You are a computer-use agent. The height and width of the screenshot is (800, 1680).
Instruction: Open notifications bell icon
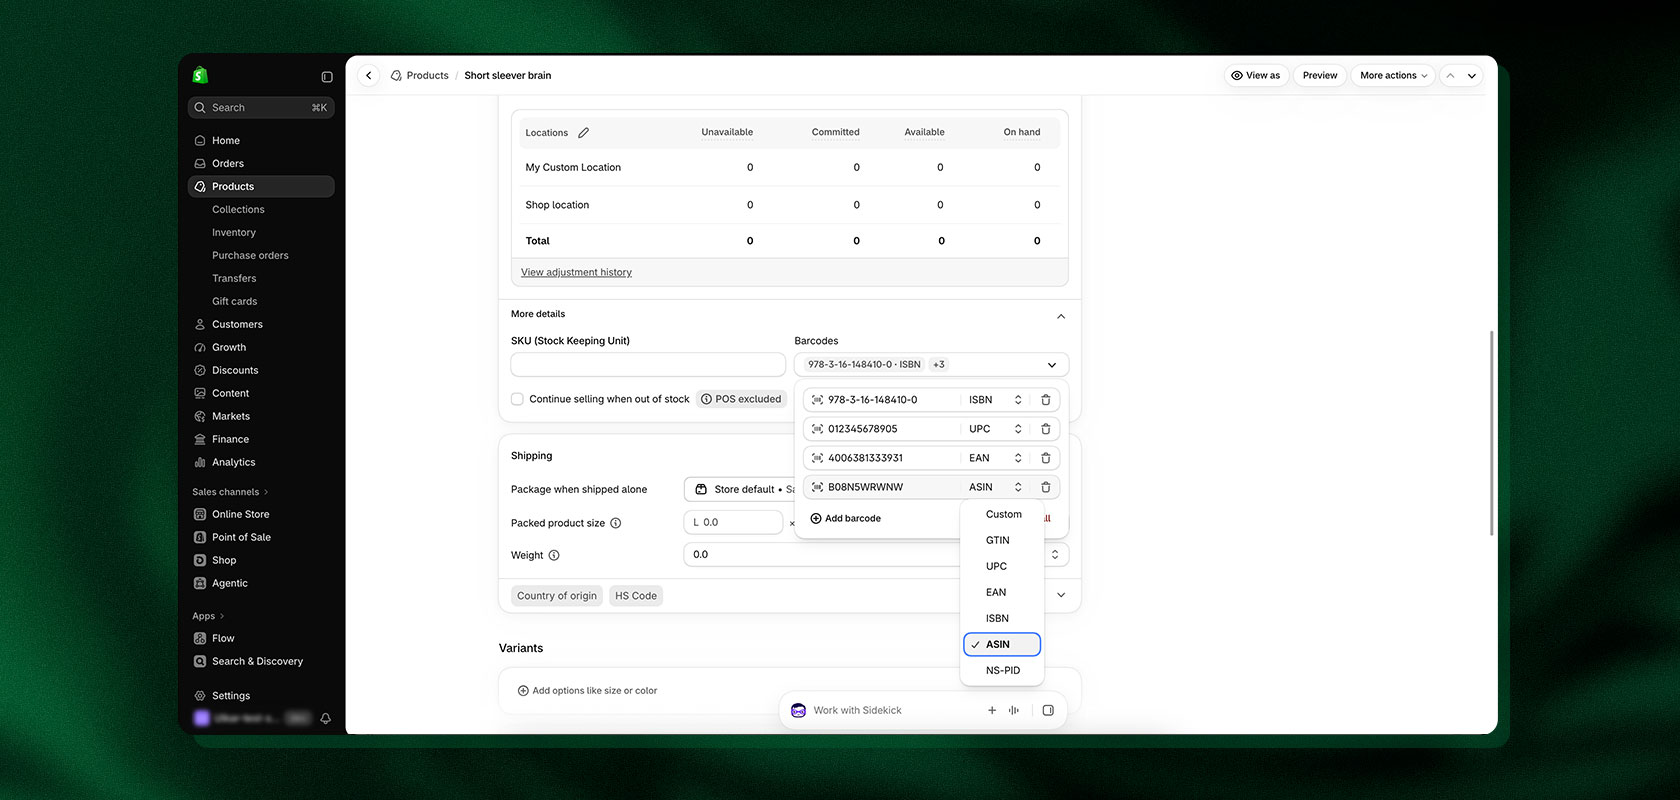(325, 718)
